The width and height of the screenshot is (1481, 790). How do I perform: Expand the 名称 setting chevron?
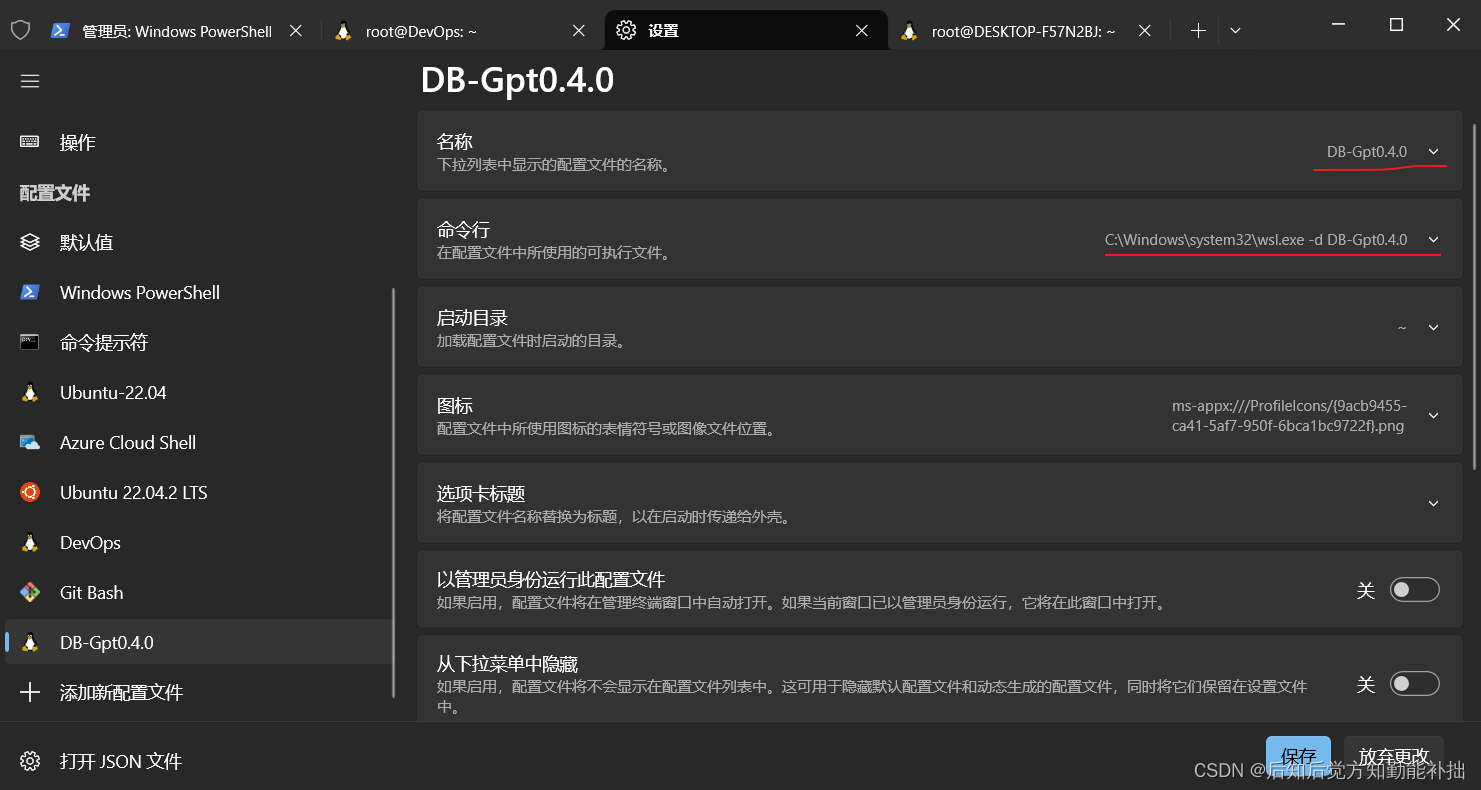[x=1433, y=152]
